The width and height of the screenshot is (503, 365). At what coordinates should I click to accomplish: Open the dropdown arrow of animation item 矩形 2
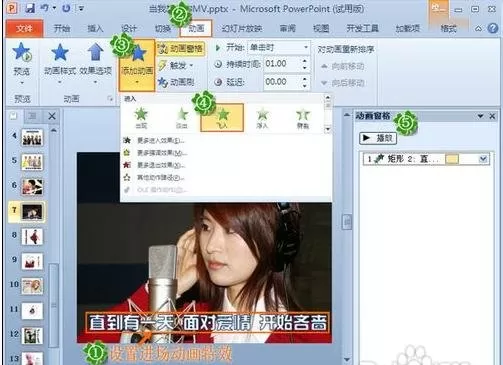483,159
